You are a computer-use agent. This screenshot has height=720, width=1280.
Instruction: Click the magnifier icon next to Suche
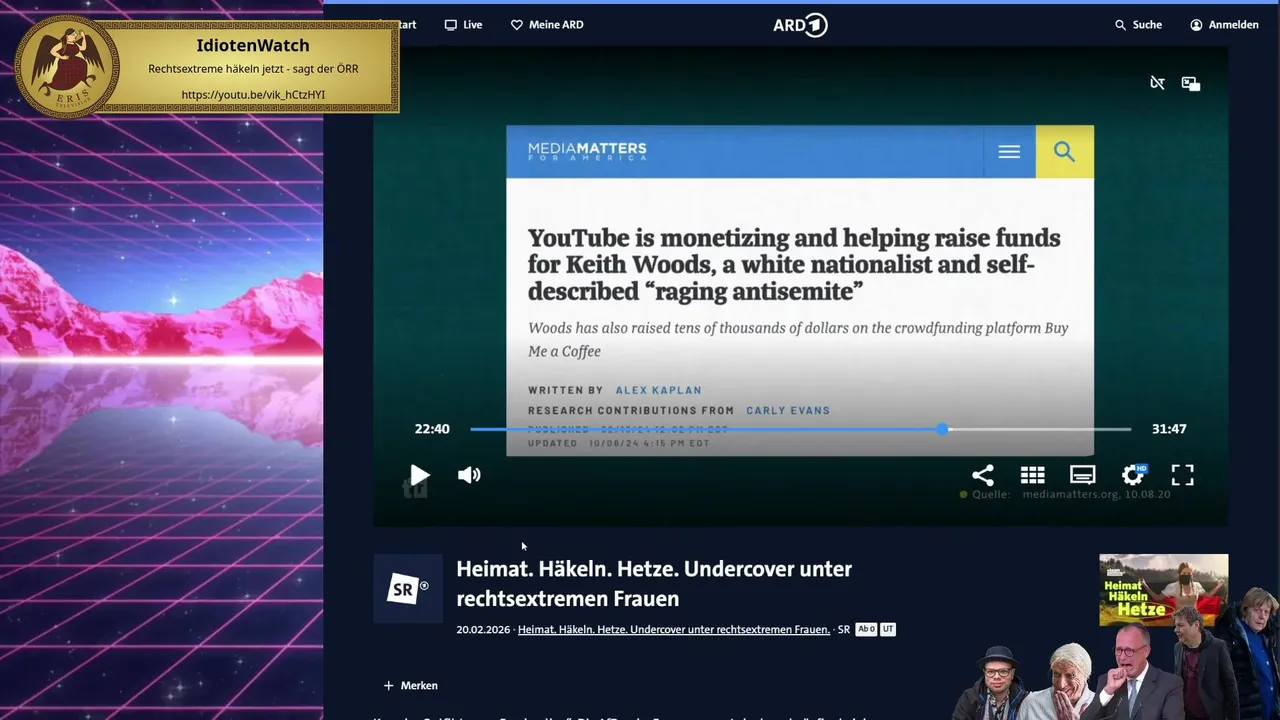1121,24
